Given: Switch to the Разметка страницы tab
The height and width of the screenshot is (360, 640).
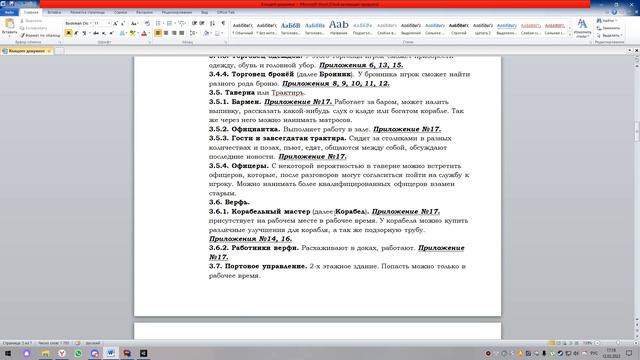Looking at the screenshot, I should coord(87,12).
